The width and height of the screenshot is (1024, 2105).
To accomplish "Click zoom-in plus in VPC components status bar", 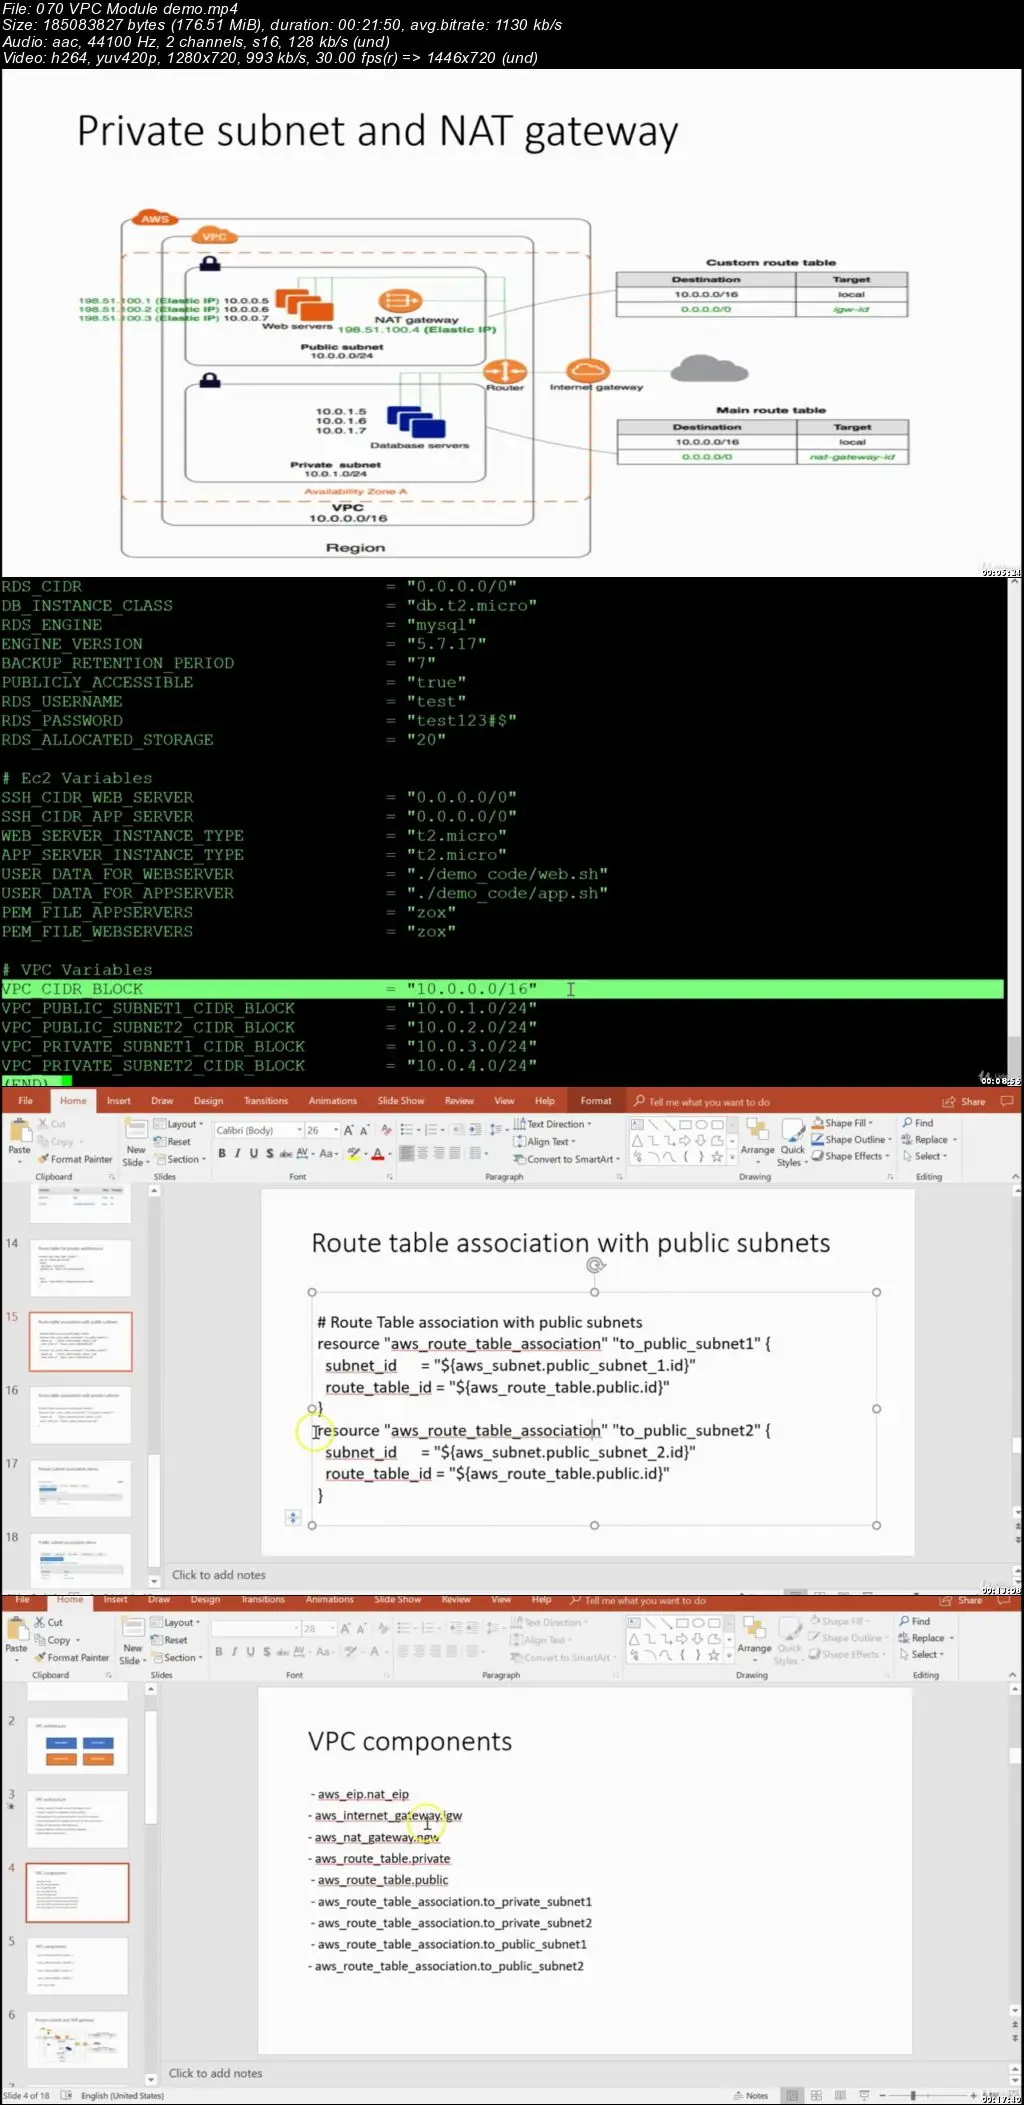I will click(973, 2095).
